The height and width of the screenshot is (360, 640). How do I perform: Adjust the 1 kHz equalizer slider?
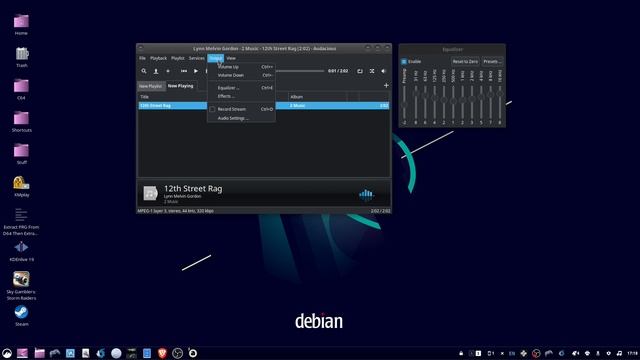462,102
